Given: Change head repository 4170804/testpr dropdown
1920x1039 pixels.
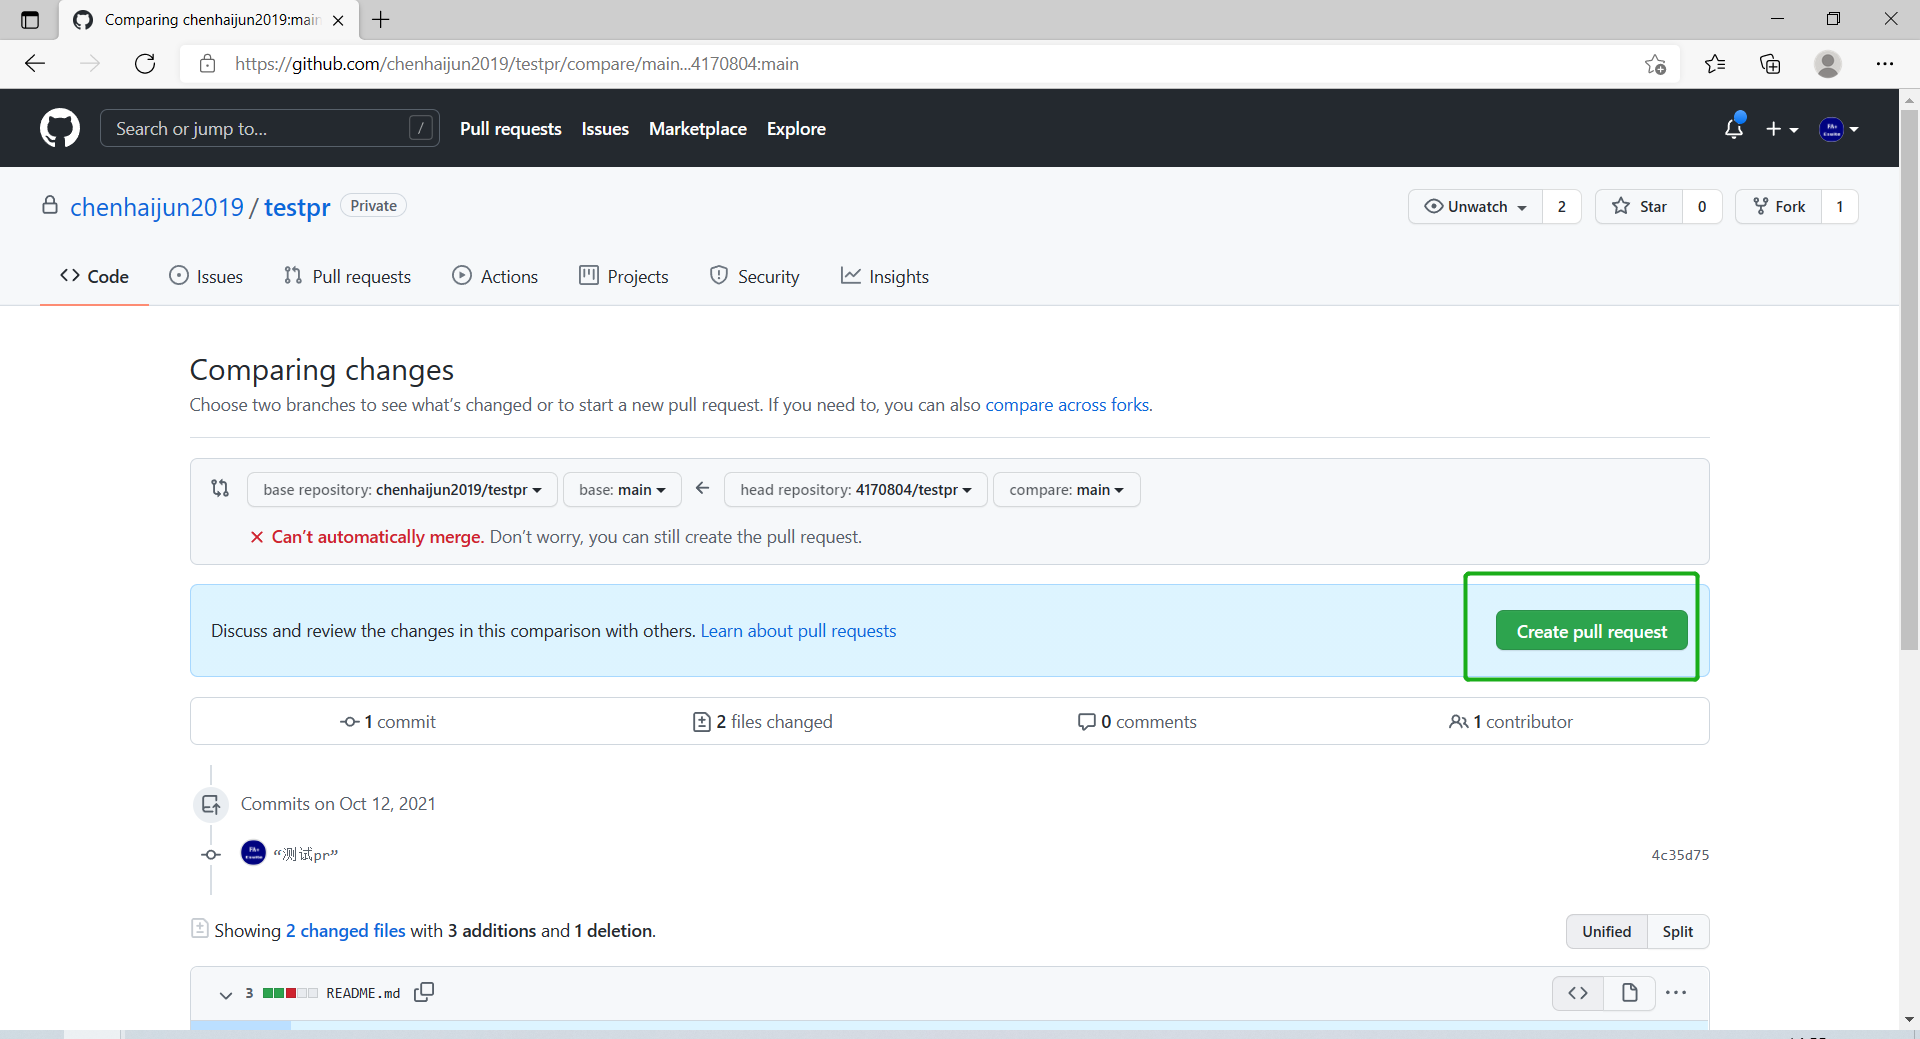Looking at the screenshot, I should [856, 490].
